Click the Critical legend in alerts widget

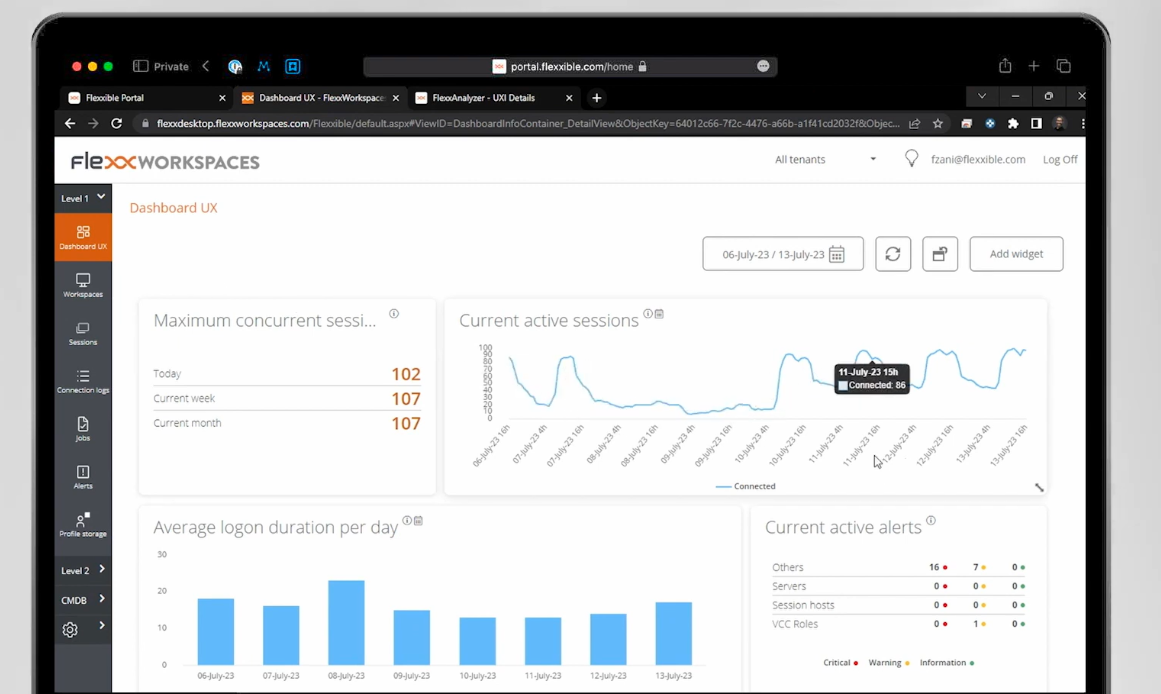tap(840, 663)
